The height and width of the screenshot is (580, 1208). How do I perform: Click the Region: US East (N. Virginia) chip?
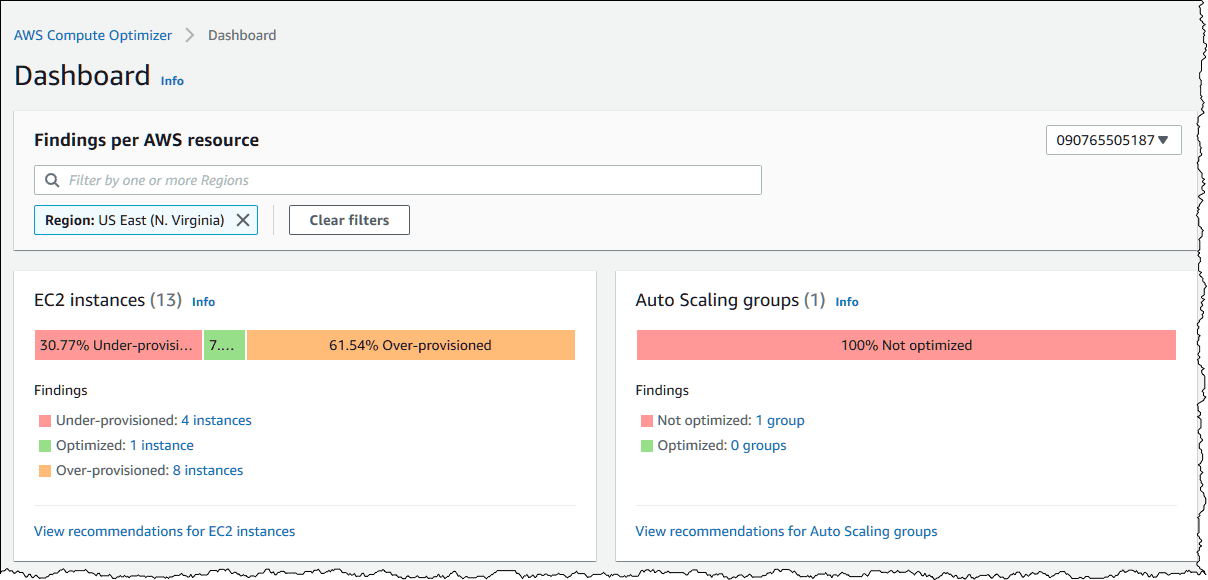146,220
